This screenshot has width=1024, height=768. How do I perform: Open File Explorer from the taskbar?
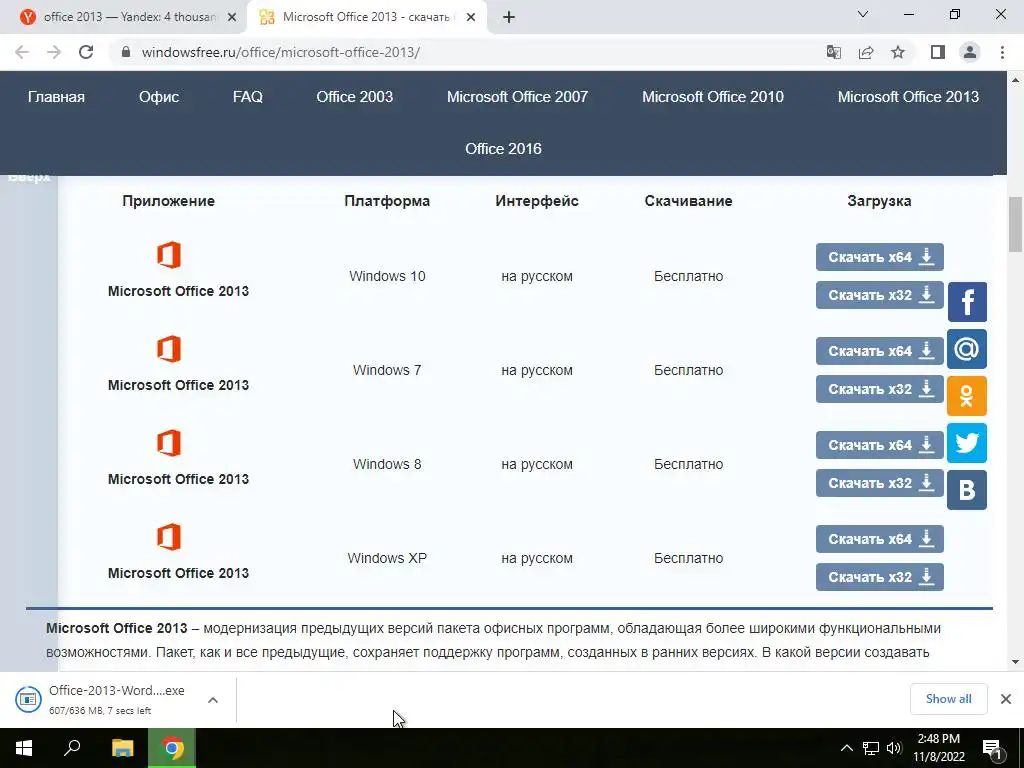123,748
